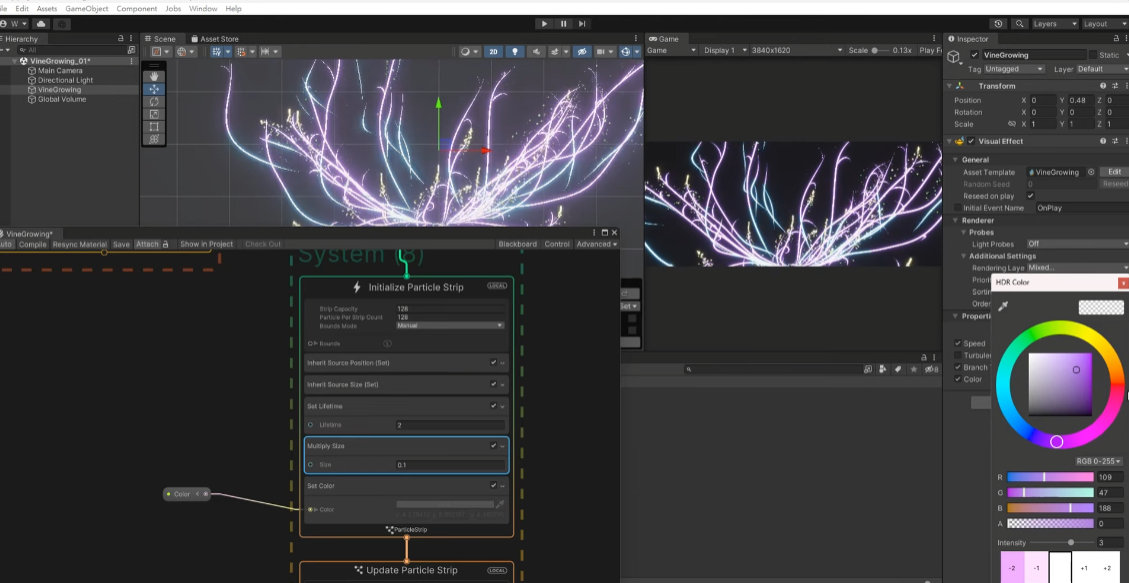Toggle the scene view camera icon
1129x583 pixels.
[600, 51]
